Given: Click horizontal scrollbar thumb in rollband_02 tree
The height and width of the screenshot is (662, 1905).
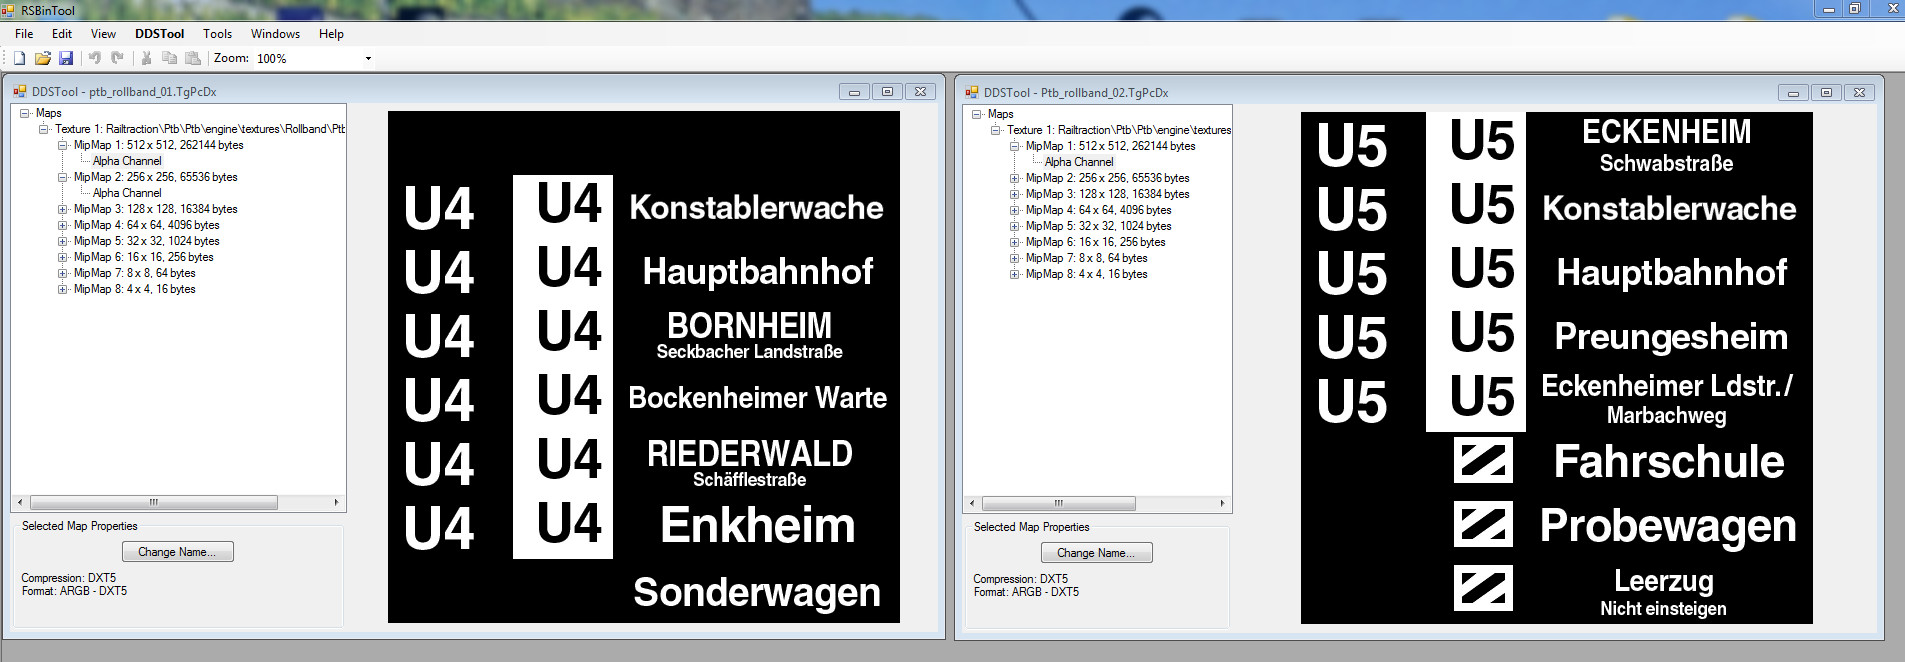Looking at the screenshot, I should [1058, 503].
